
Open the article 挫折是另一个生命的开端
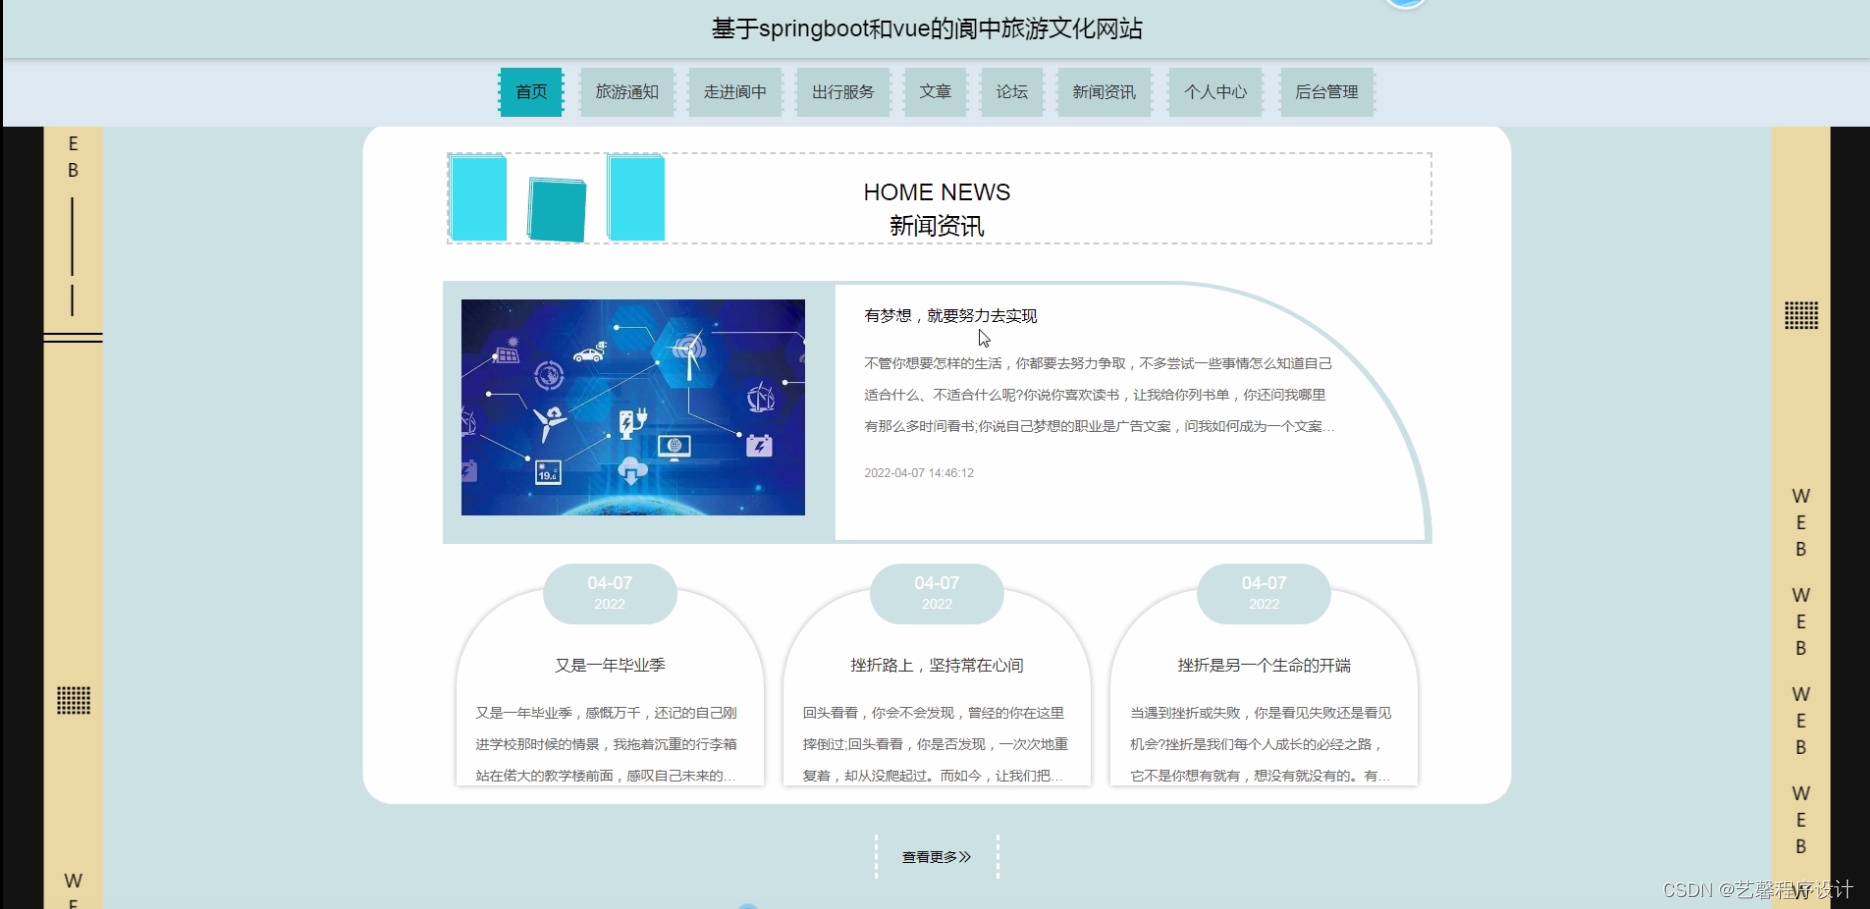[x=1263, y=663]
